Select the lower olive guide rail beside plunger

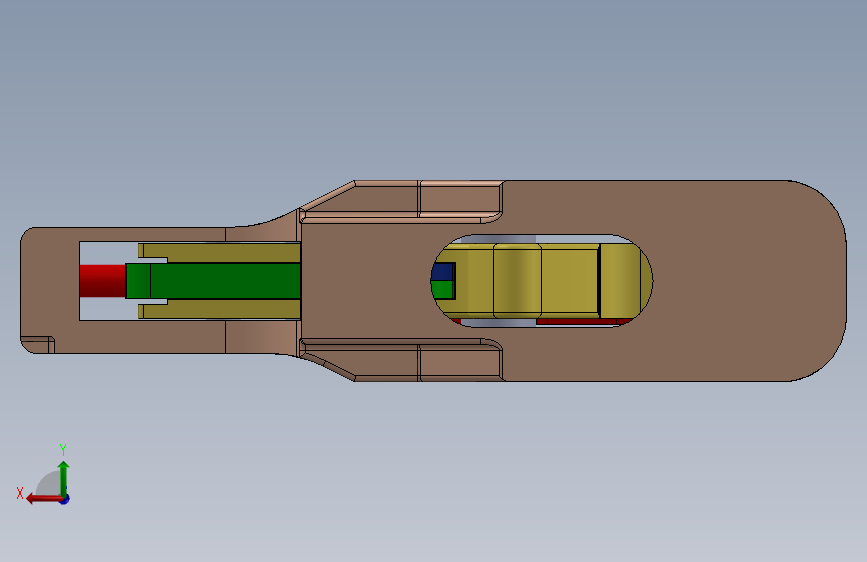coord(220,309)
